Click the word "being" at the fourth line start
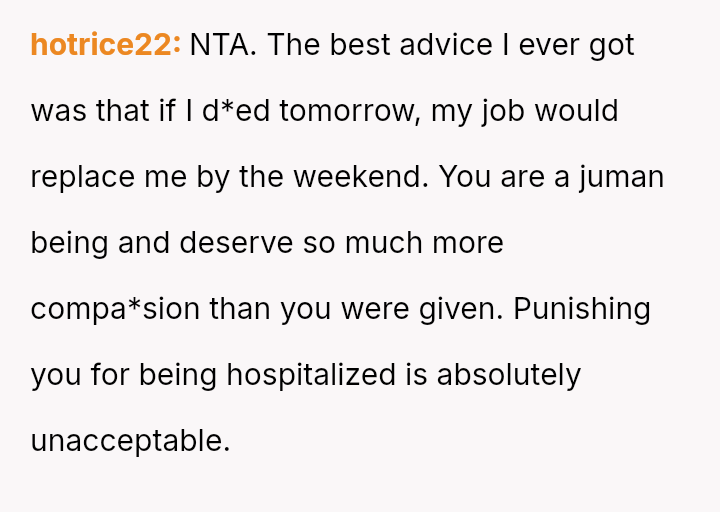Viewport: 720px width, 512px height. pyautogui.click(x=69, y=243)
